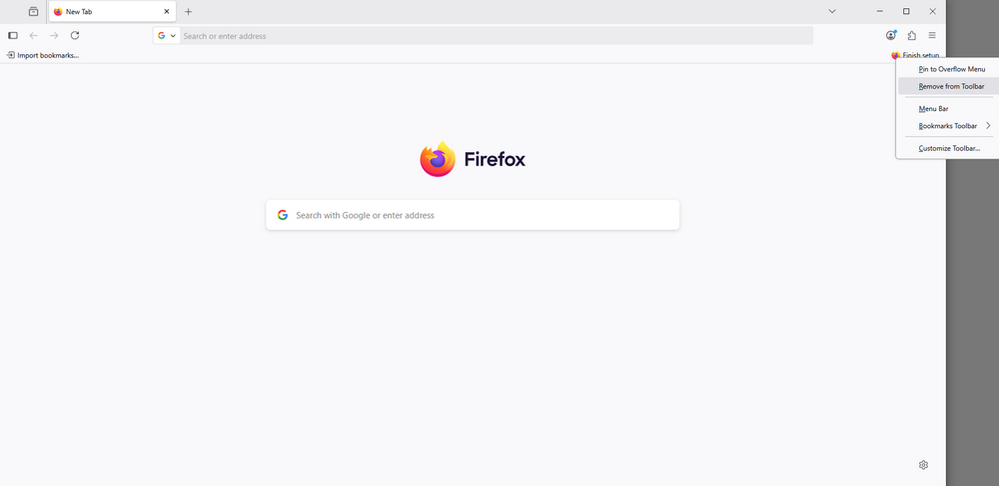Screen dimensions: 999x486
Task: Close the New Tab tab
Action: coord(167,12)
